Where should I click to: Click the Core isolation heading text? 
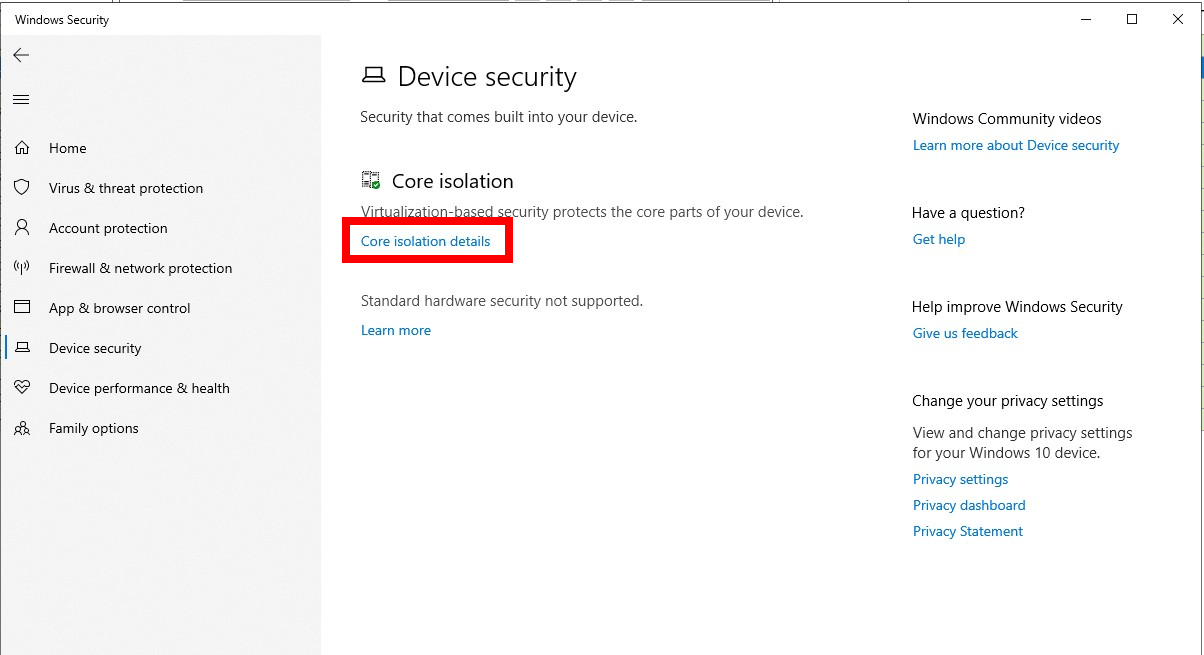[453, 181]
